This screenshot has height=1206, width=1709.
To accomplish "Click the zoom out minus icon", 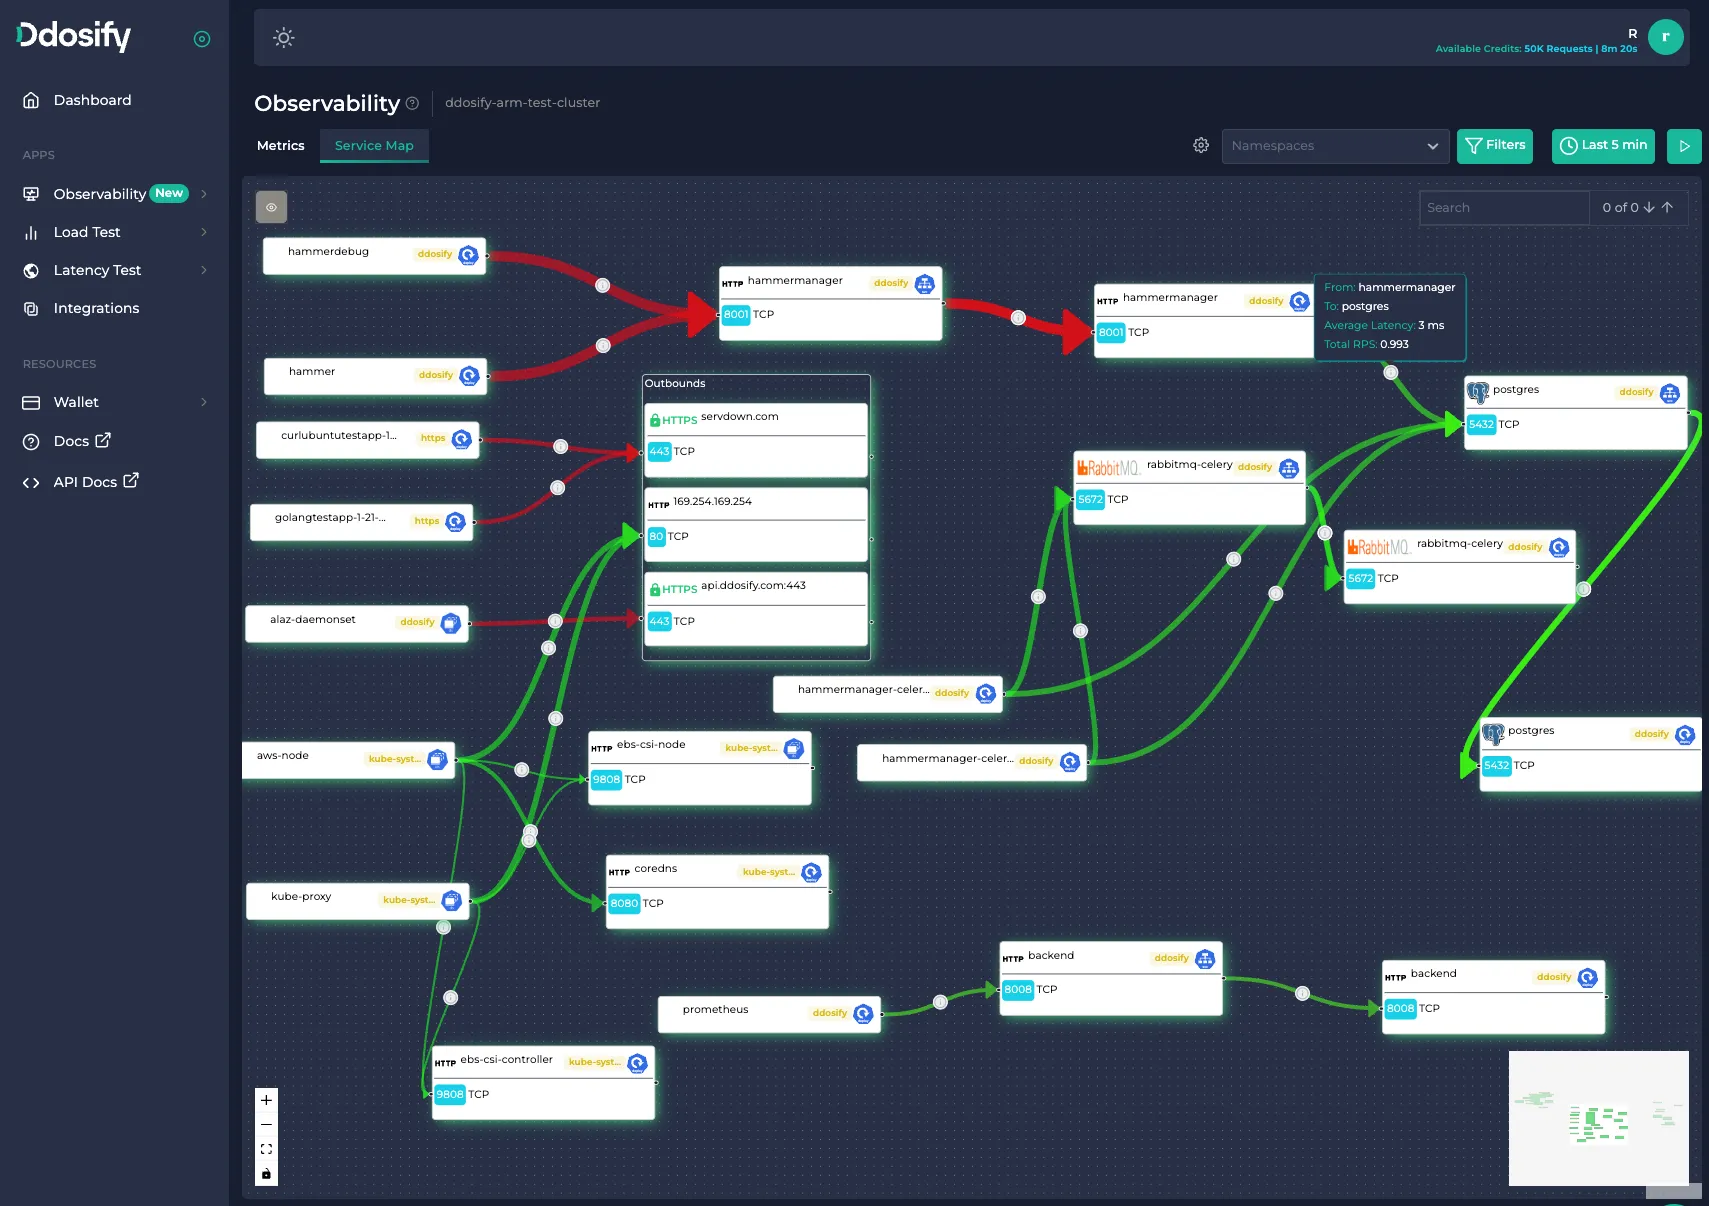I will 266,1125.
